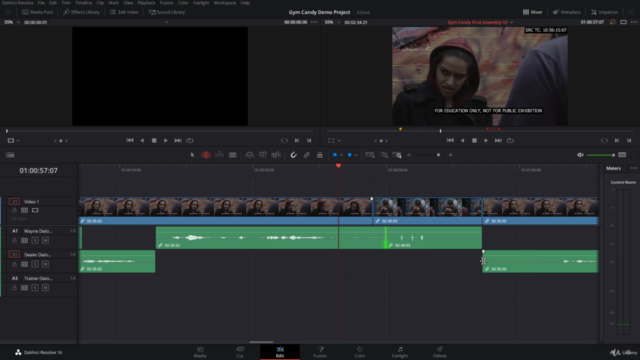This screenshot has width=640, height=360.
Task: Disable the Video 1 track
Action: click(35, 210)
